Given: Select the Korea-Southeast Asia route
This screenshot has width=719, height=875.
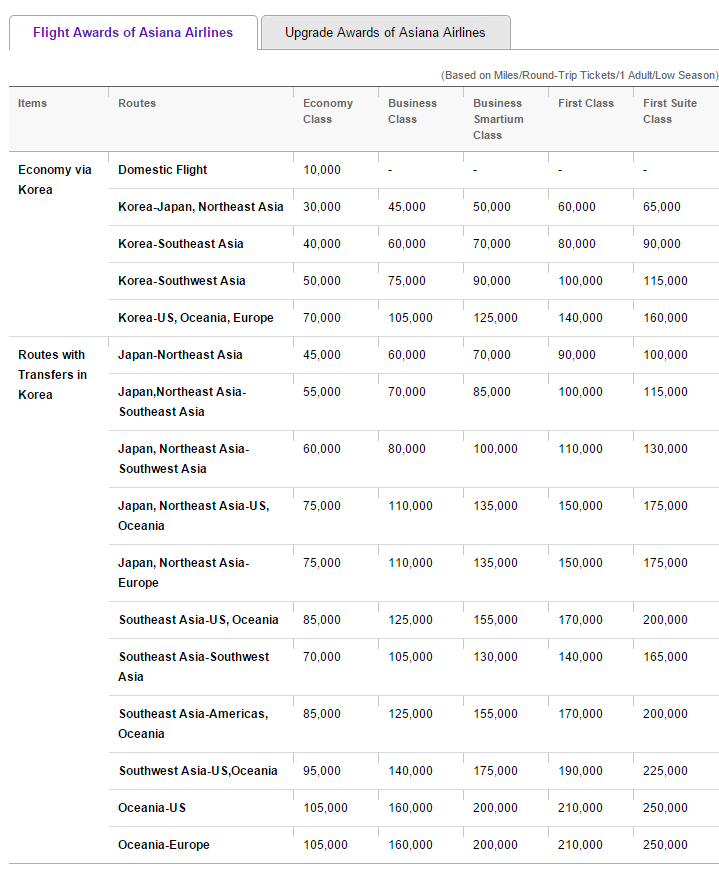Looking at the screenshot, I should click(x=180, y=244).
